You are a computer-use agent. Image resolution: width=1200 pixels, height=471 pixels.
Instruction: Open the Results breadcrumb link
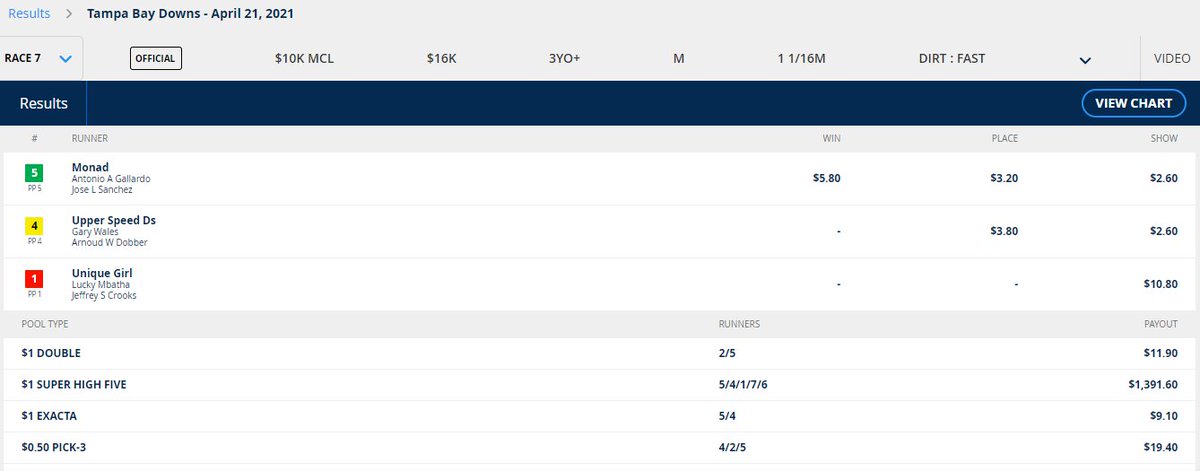pyautogui.click(x=29, y=15)
